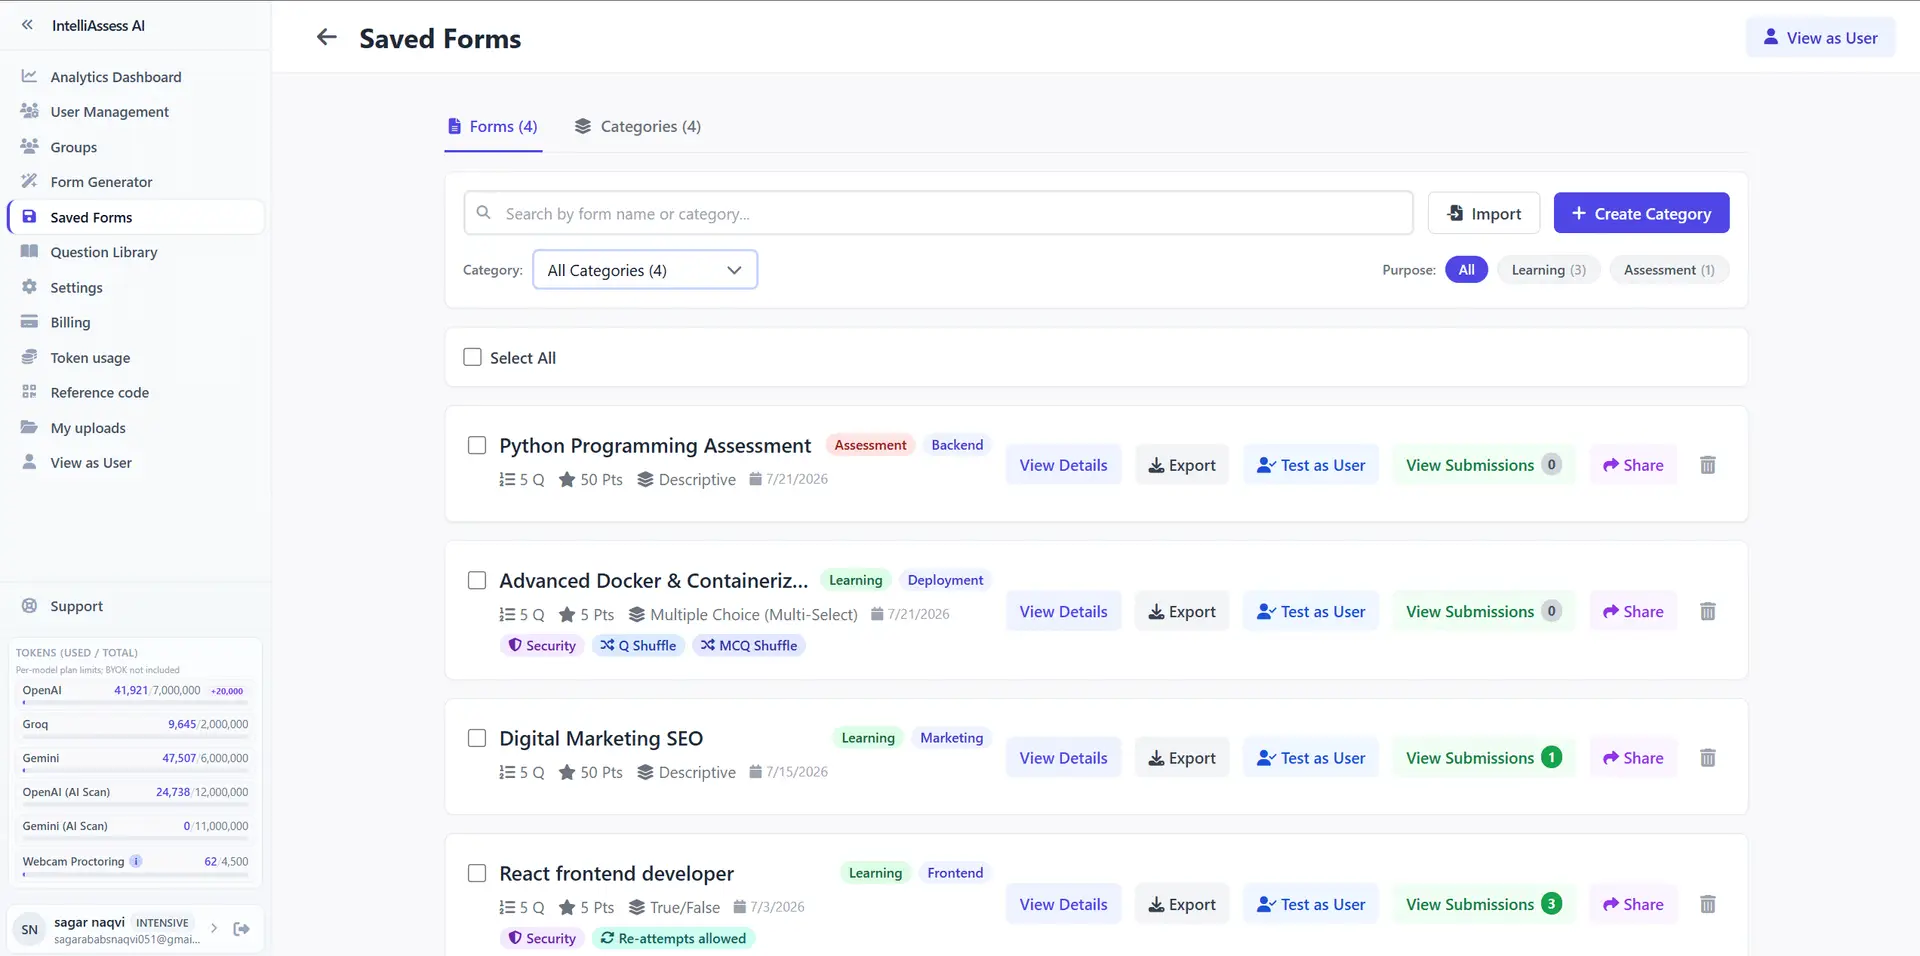
Task: Click the Re-attempts allowed badge
Action: [x=673, y=939]
